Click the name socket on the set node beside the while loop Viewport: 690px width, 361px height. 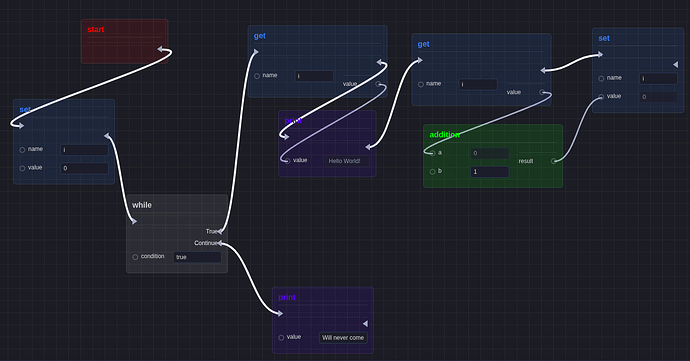[22, 150]
